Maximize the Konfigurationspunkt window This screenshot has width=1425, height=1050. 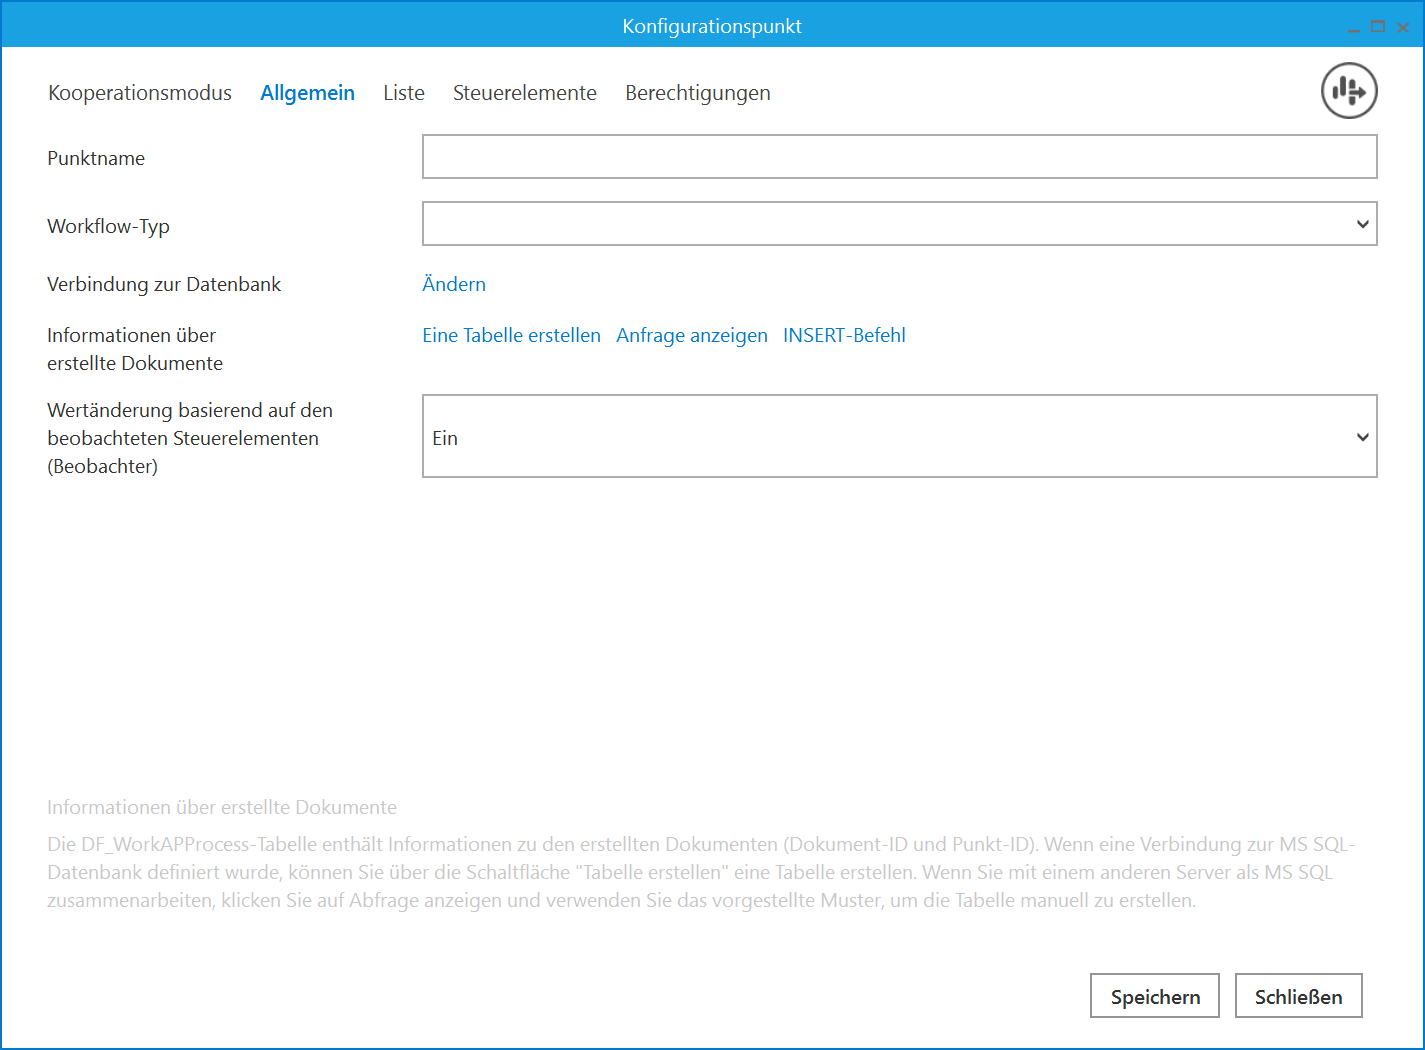[x=1378, y=27]
